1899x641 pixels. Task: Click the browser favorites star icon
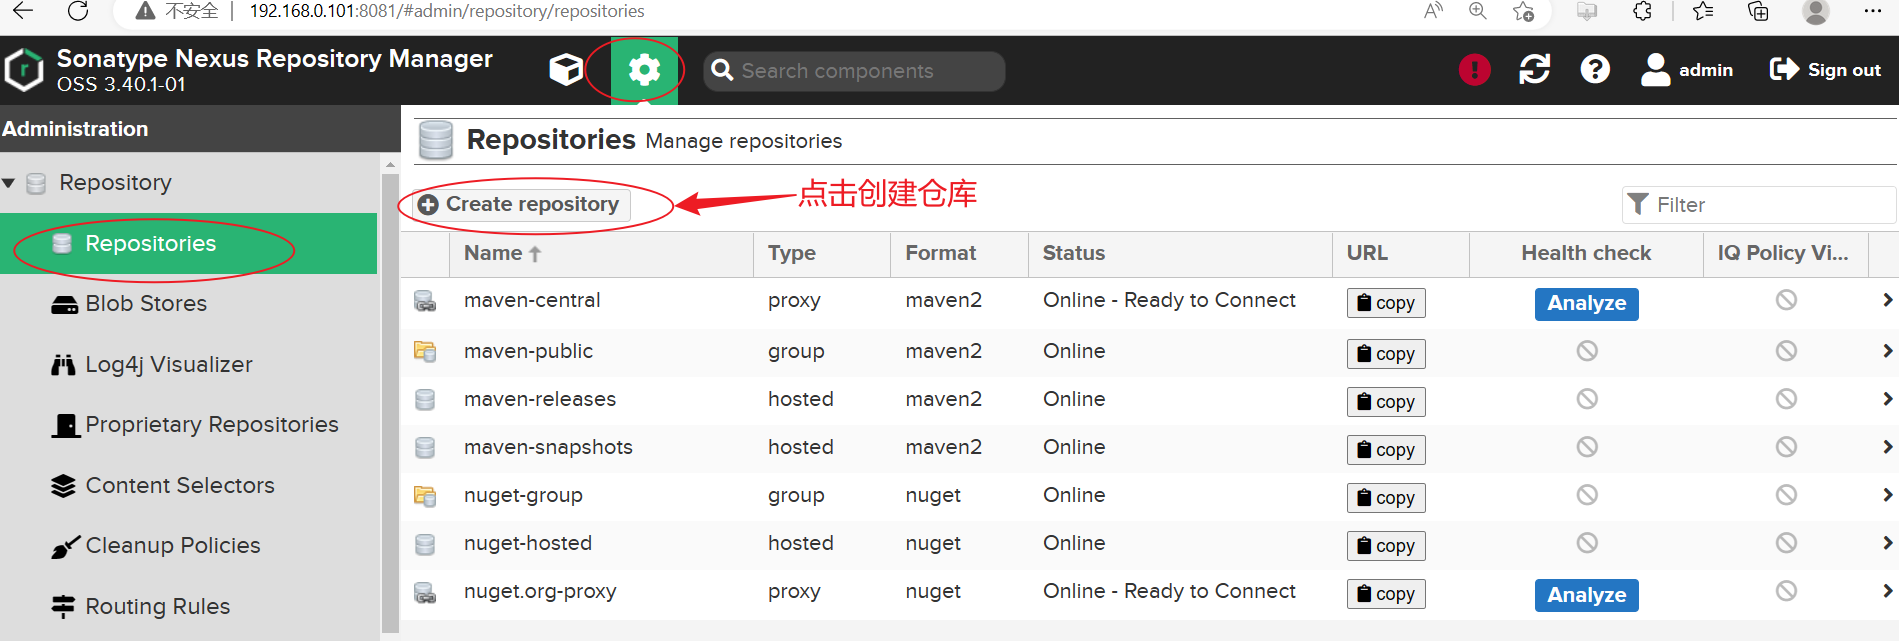click(1522, 11)
